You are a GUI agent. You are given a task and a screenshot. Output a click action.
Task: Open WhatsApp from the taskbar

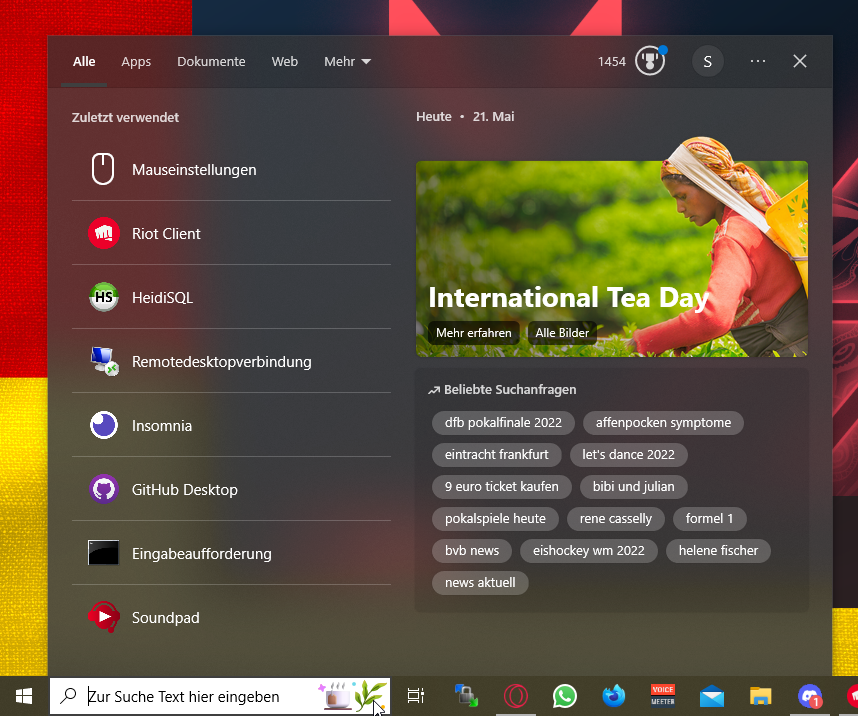pyautogui.click(x=565, y=696)
